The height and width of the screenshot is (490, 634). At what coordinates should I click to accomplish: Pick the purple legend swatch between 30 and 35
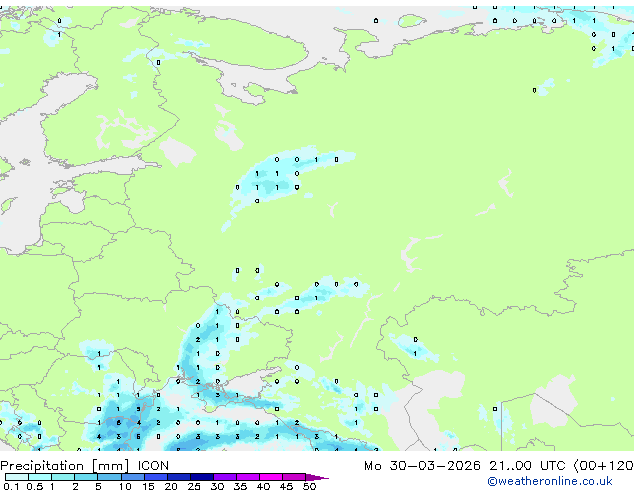pos(225,477)
